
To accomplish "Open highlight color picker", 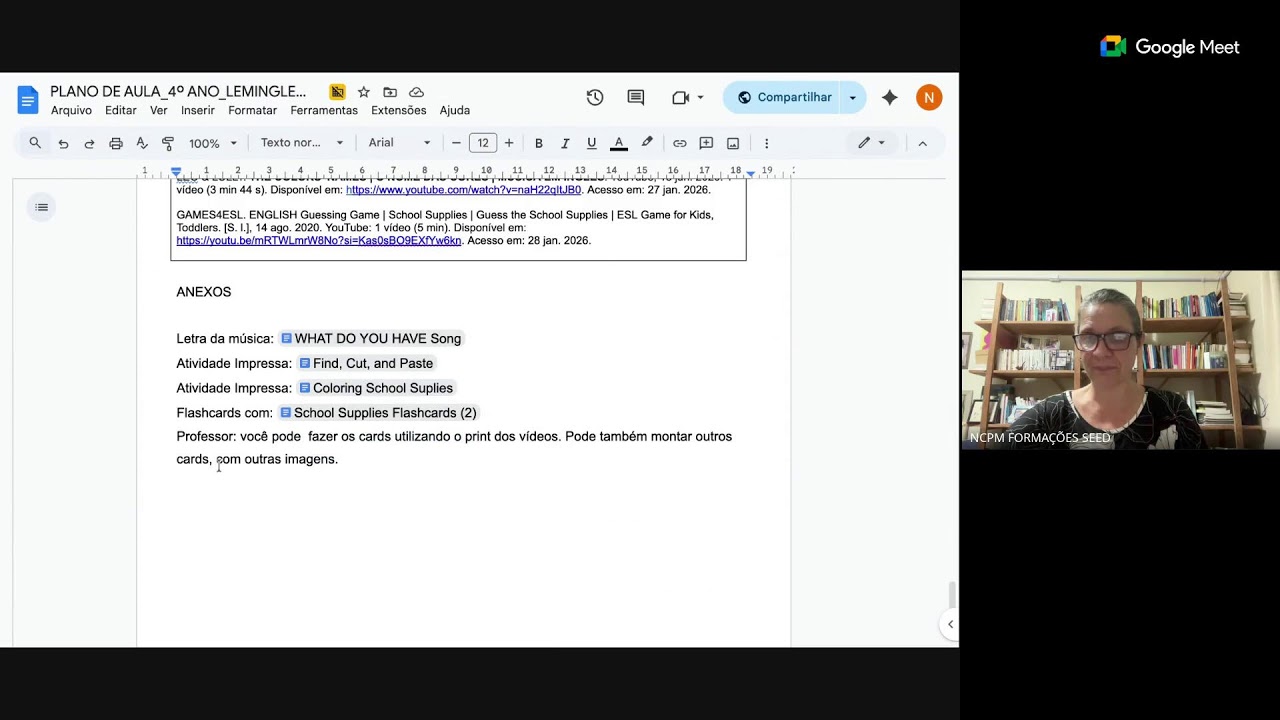I will tap(647, 143).
